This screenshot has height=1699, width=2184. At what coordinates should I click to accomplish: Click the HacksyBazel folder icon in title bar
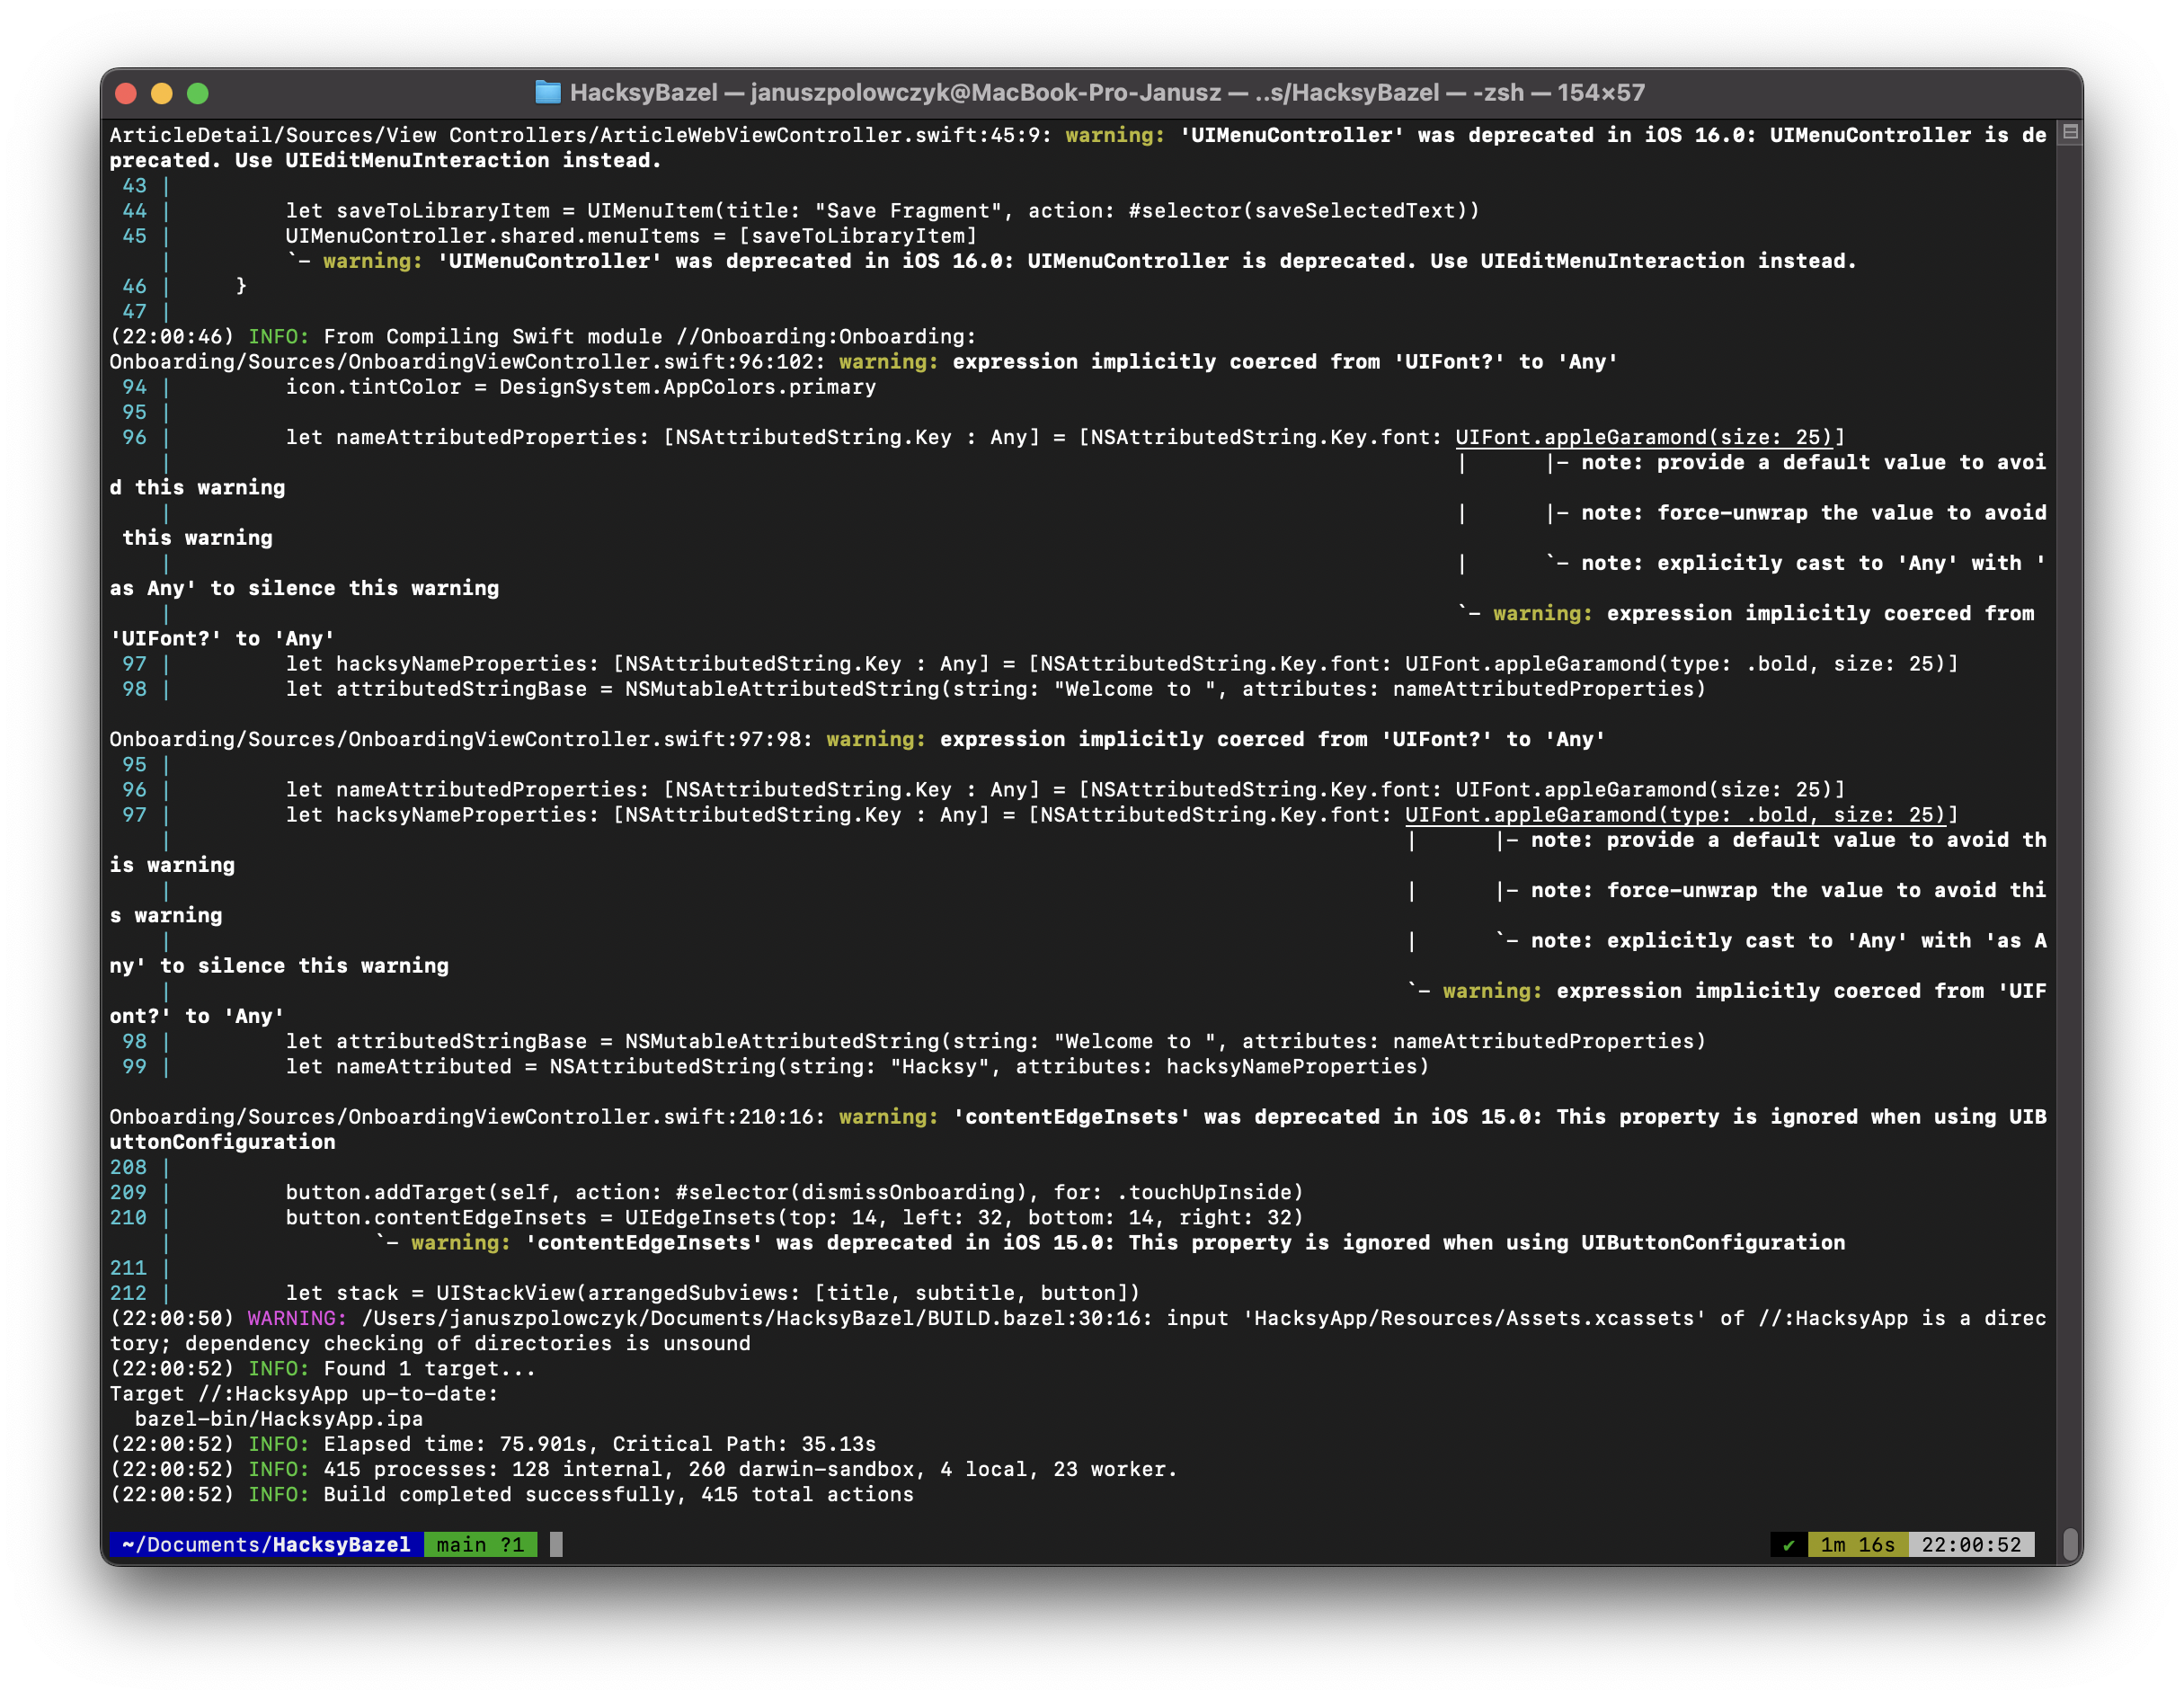547,93
